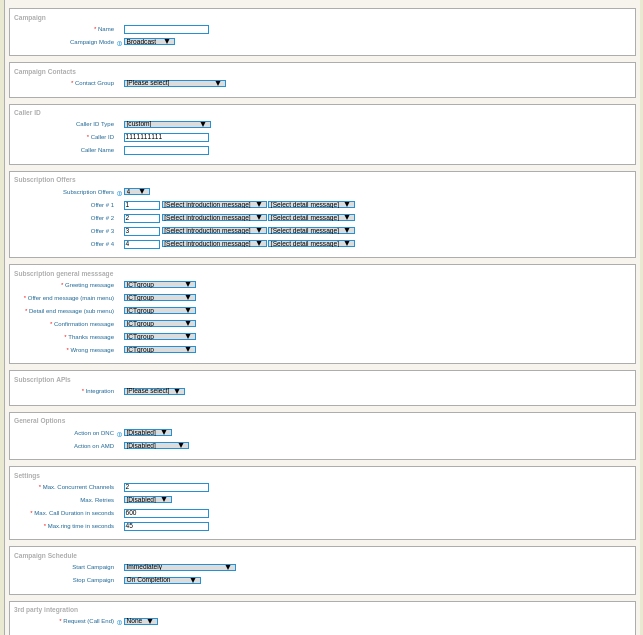Click the Offer # 4 input field
Screen dimensions: 643x635
pos(141,244)
